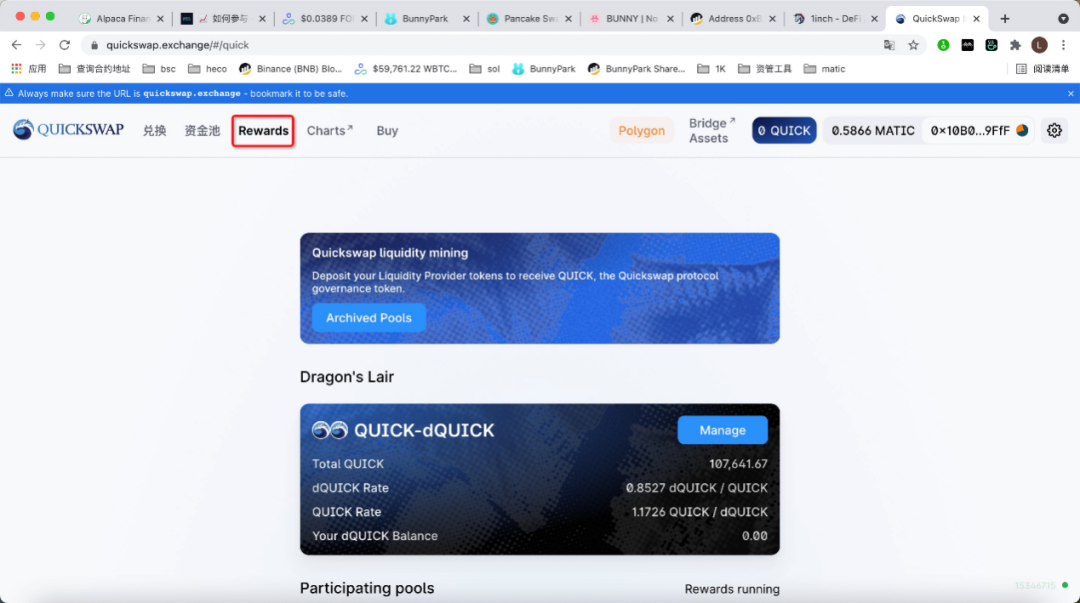Open the $59,761.22 WBTC bookmark
This screenshot has height=603, width=1080.
pos(405,69)
